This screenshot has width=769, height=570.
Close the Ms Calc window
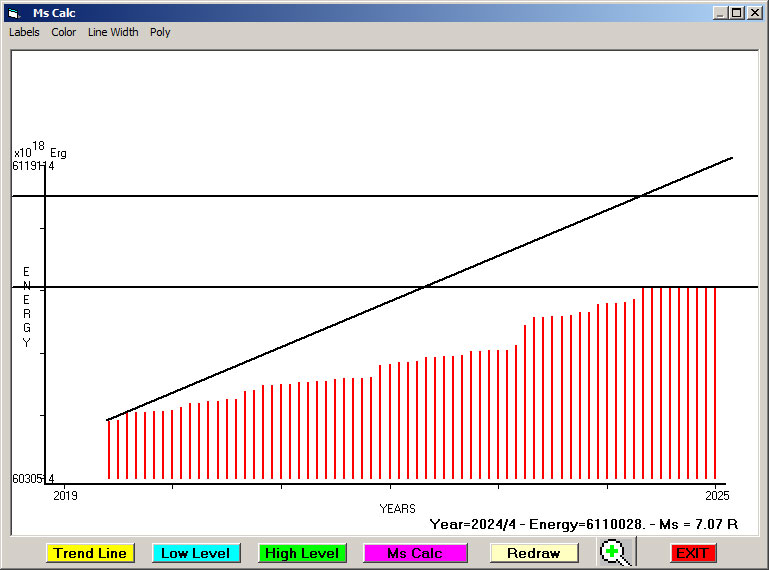754,13
